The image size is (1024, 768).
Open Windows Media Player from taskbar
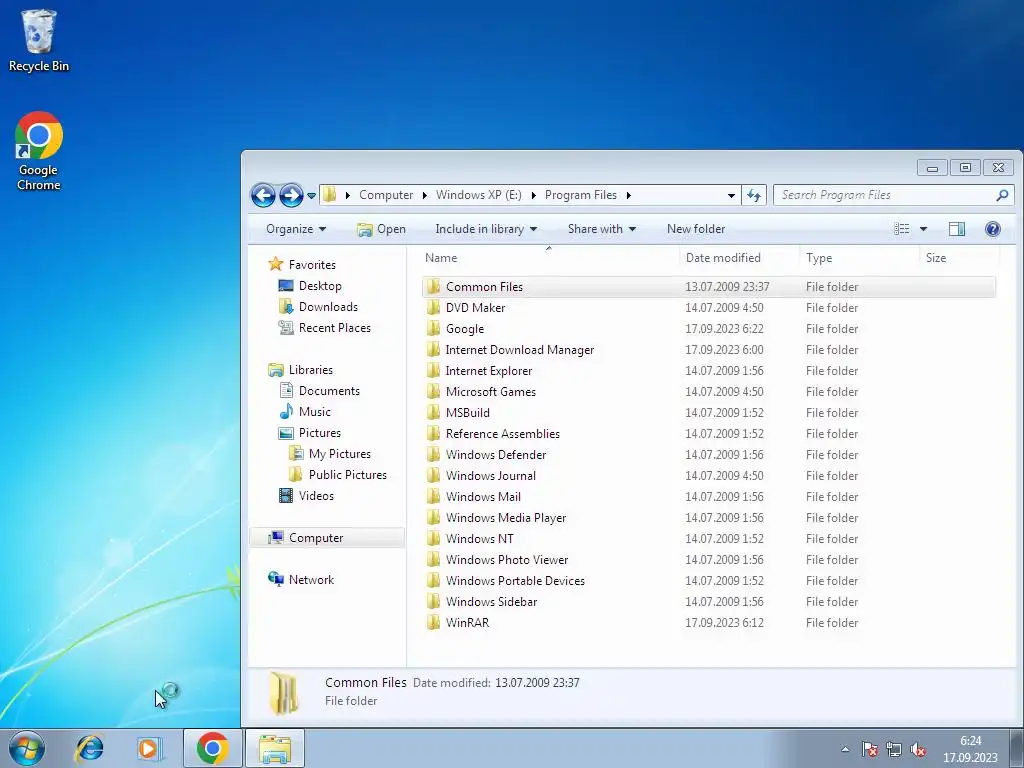(x=149, y=748)
